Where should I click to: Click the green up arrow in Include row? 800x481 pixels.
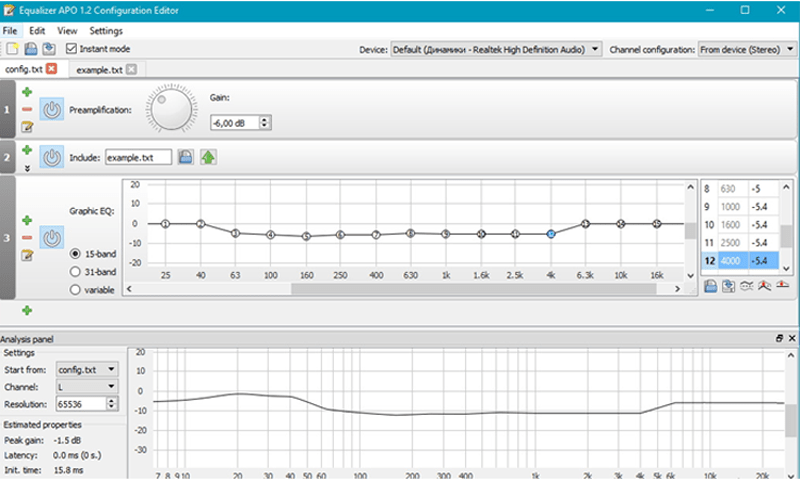pyautogui.click(x=208, y=157)
